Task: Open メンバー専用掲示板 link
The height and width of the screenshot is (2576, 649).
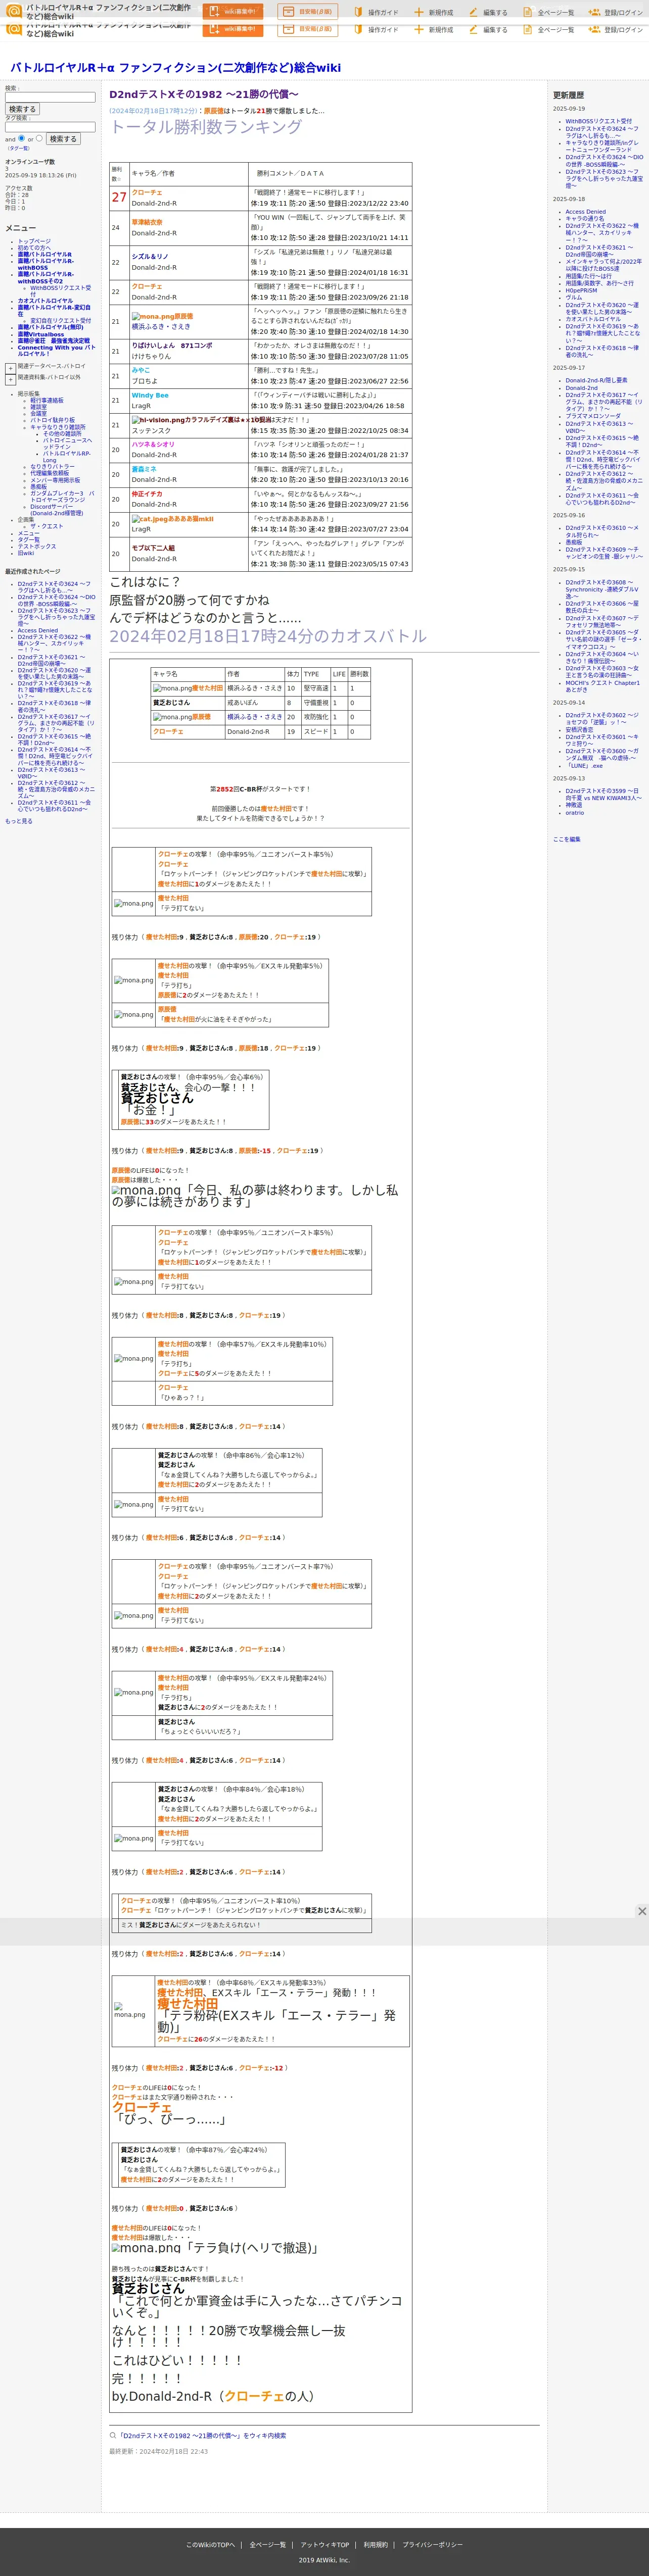Action: coord(55,480)
